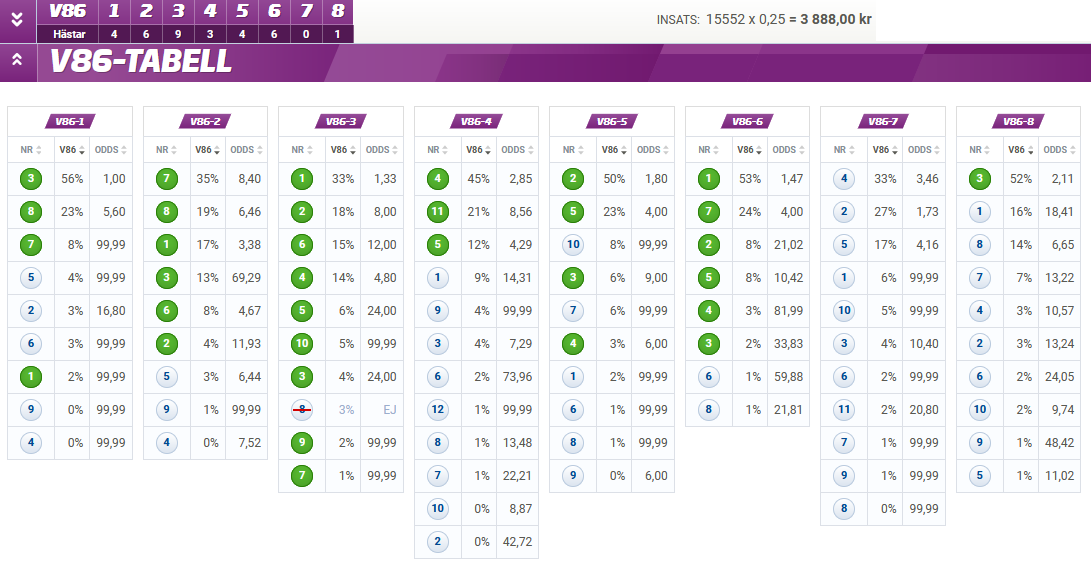Deselect horse 1 in V86-6

coord(708,179)
